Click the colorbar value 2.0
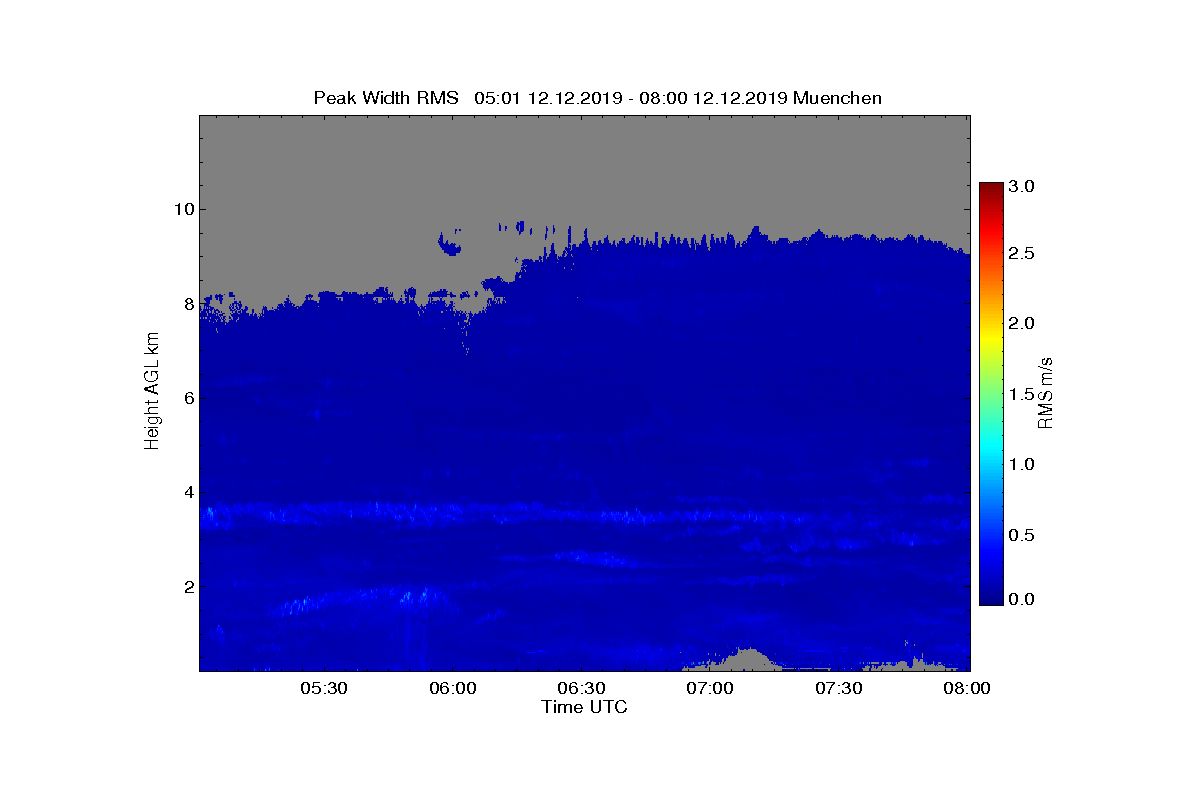 (1021, 323)
